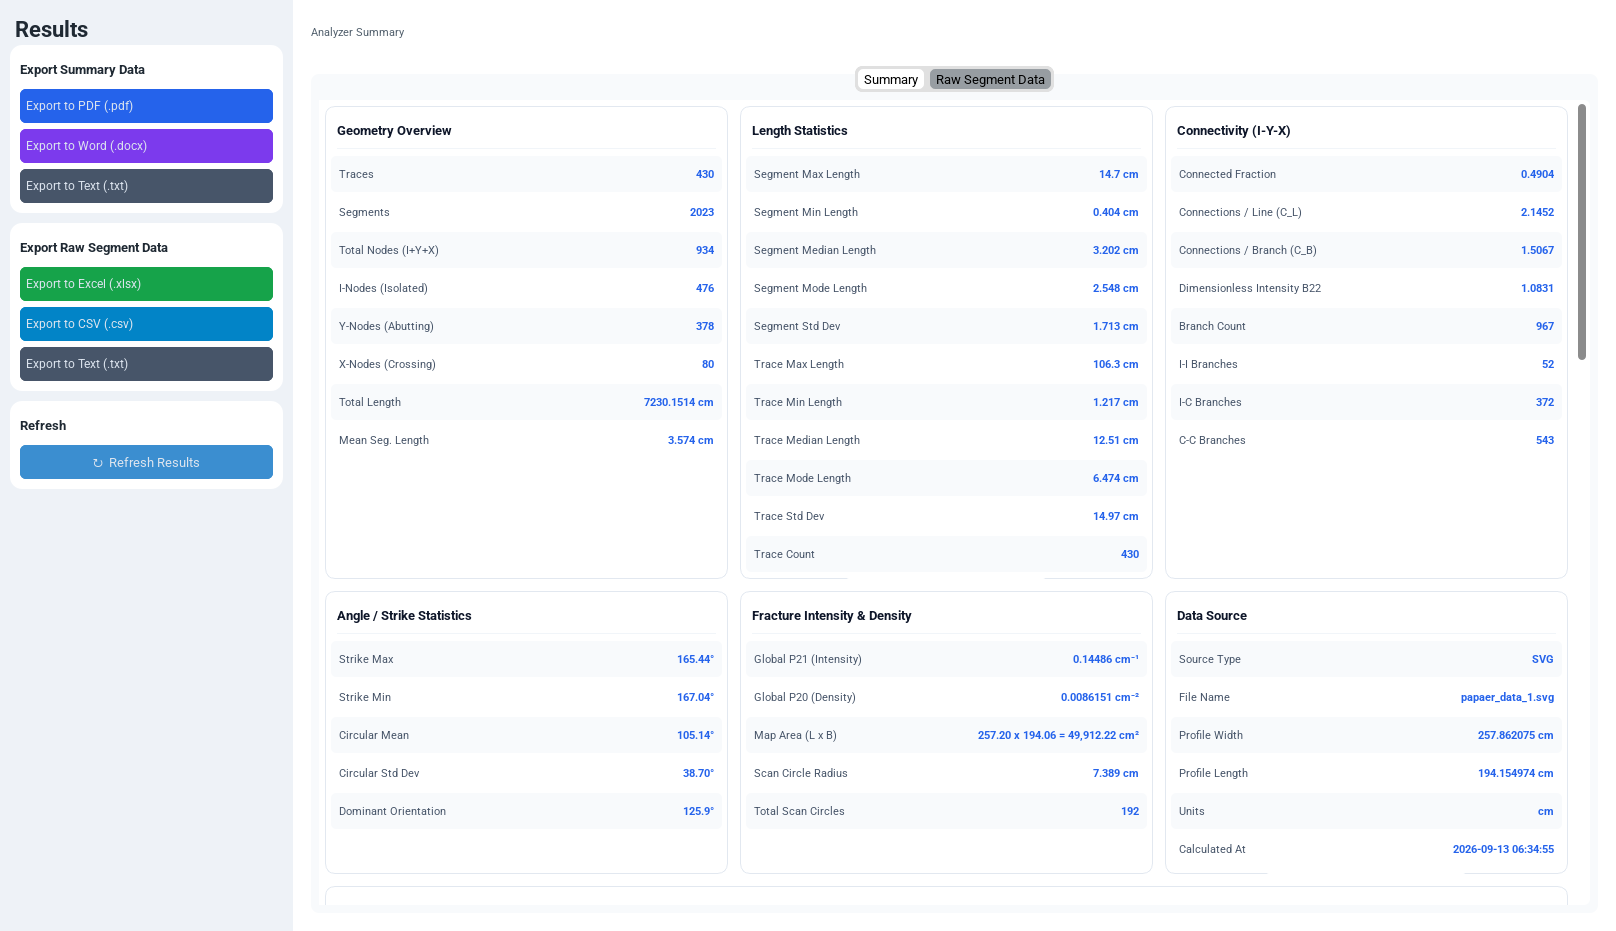This screenshot has width=1616, height=931.
Task: Select the Scan Circle Radius value 7.389 cm
Action: (1116, 773)
